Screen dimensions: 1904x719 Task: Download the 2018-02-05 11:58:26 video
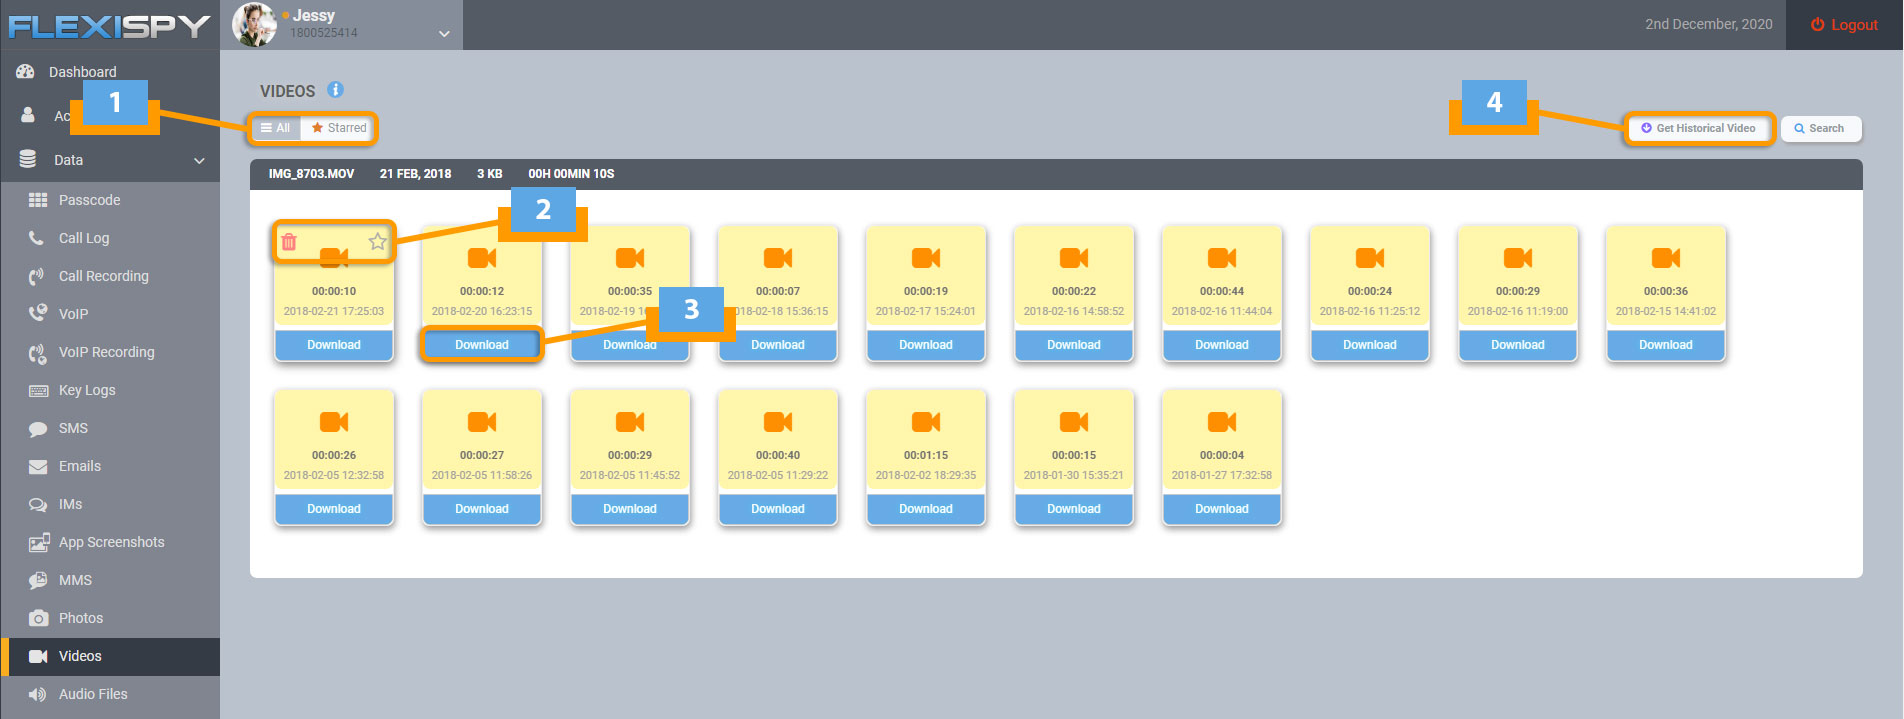click(x=482, y=509)
